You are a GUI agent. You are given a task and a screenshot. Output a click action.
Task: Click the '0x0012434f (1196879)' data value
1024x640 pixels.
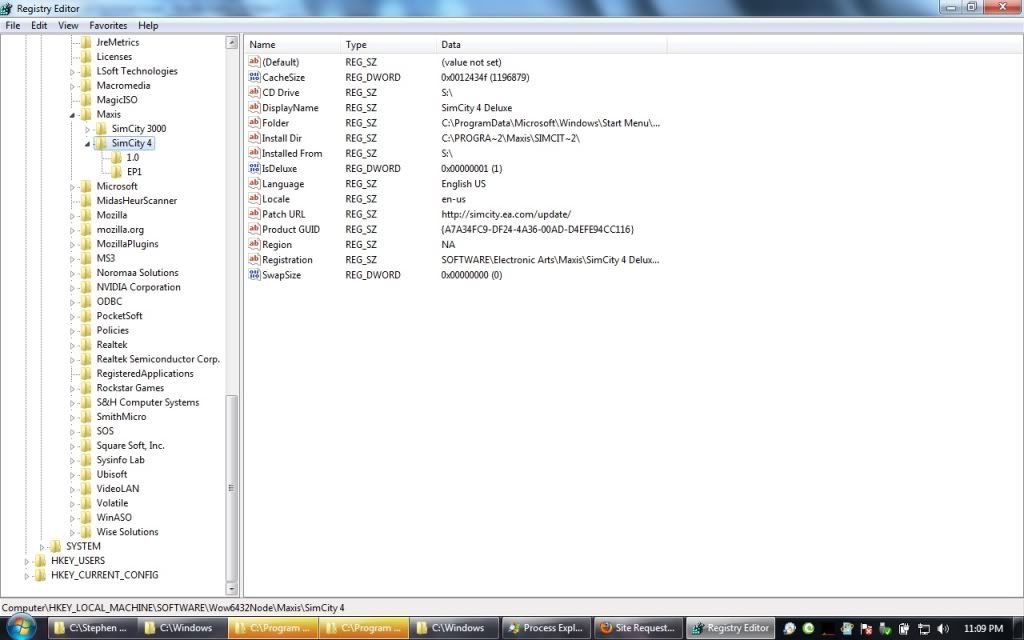coord(485,77)
